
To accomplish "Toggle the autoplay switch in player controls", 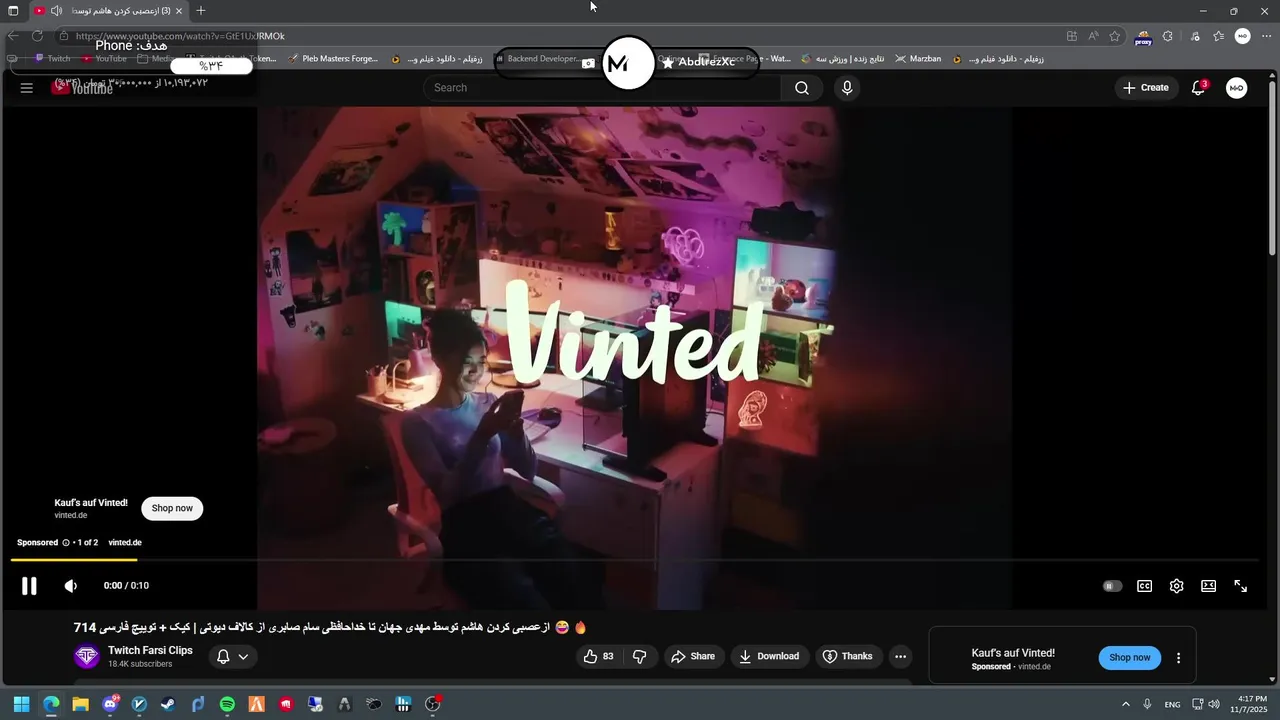I will (x=1112, y=586).
